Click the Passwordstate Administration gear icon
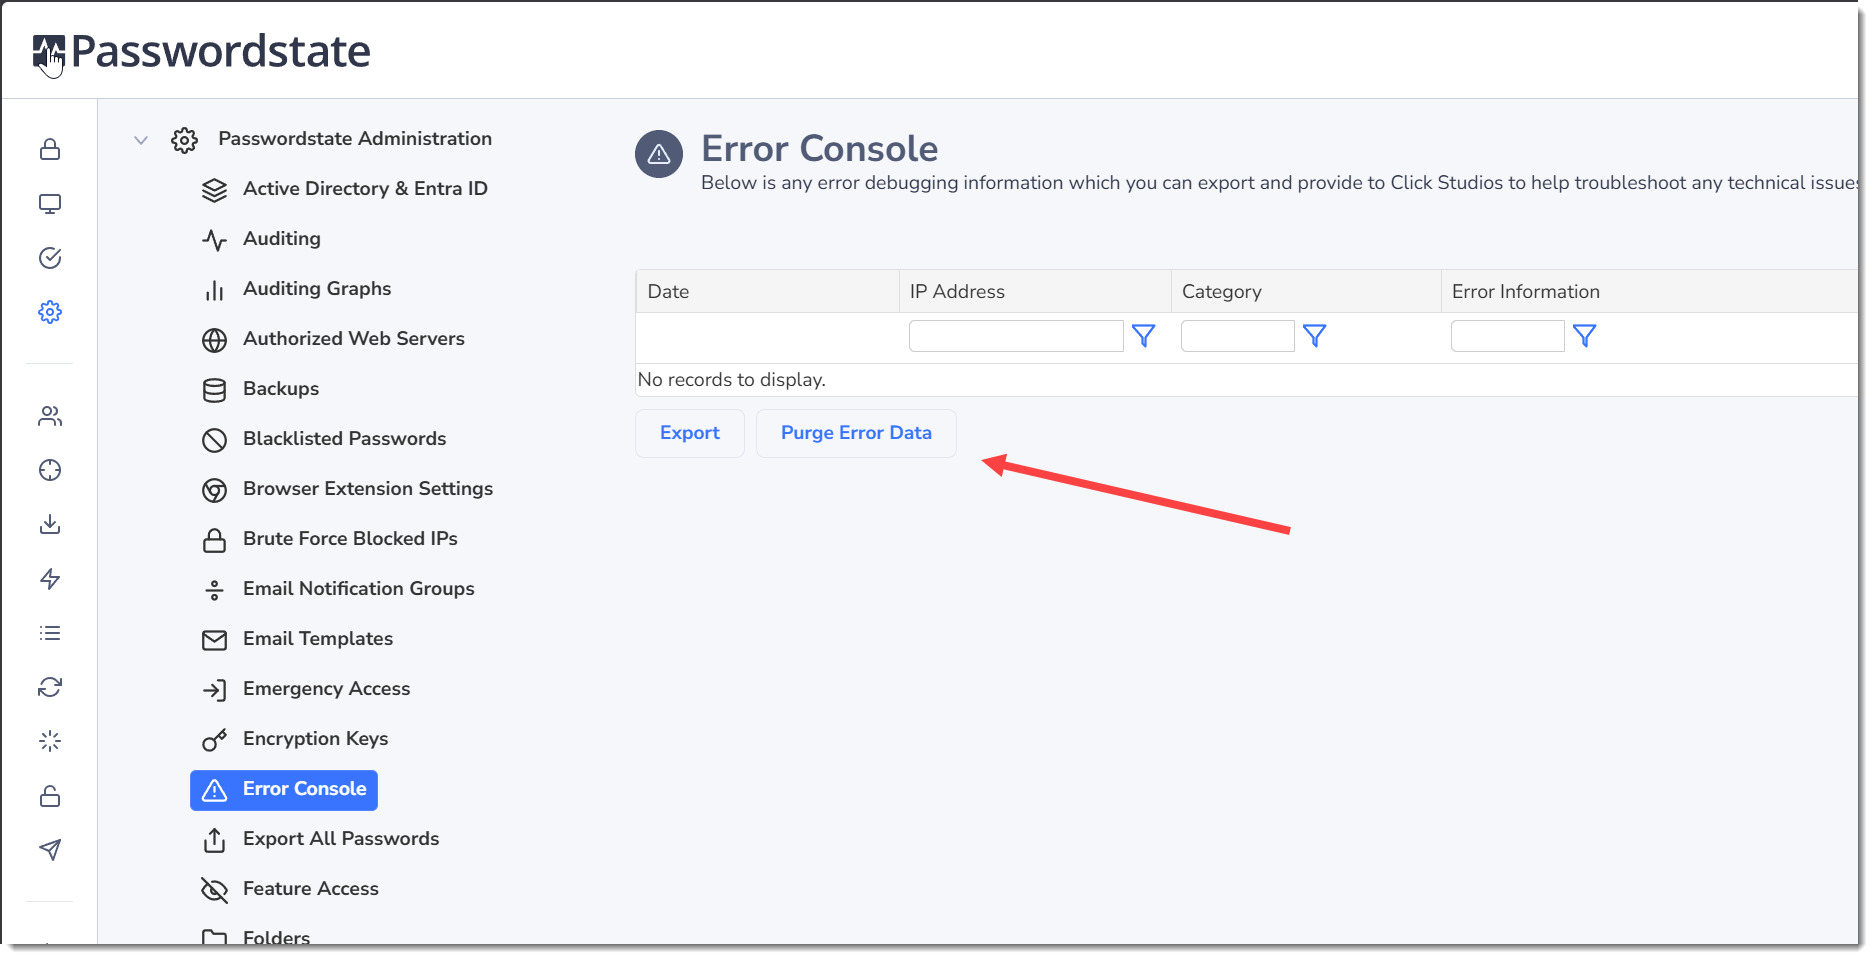Screen dimensions: 1873x959 [184, 140]
